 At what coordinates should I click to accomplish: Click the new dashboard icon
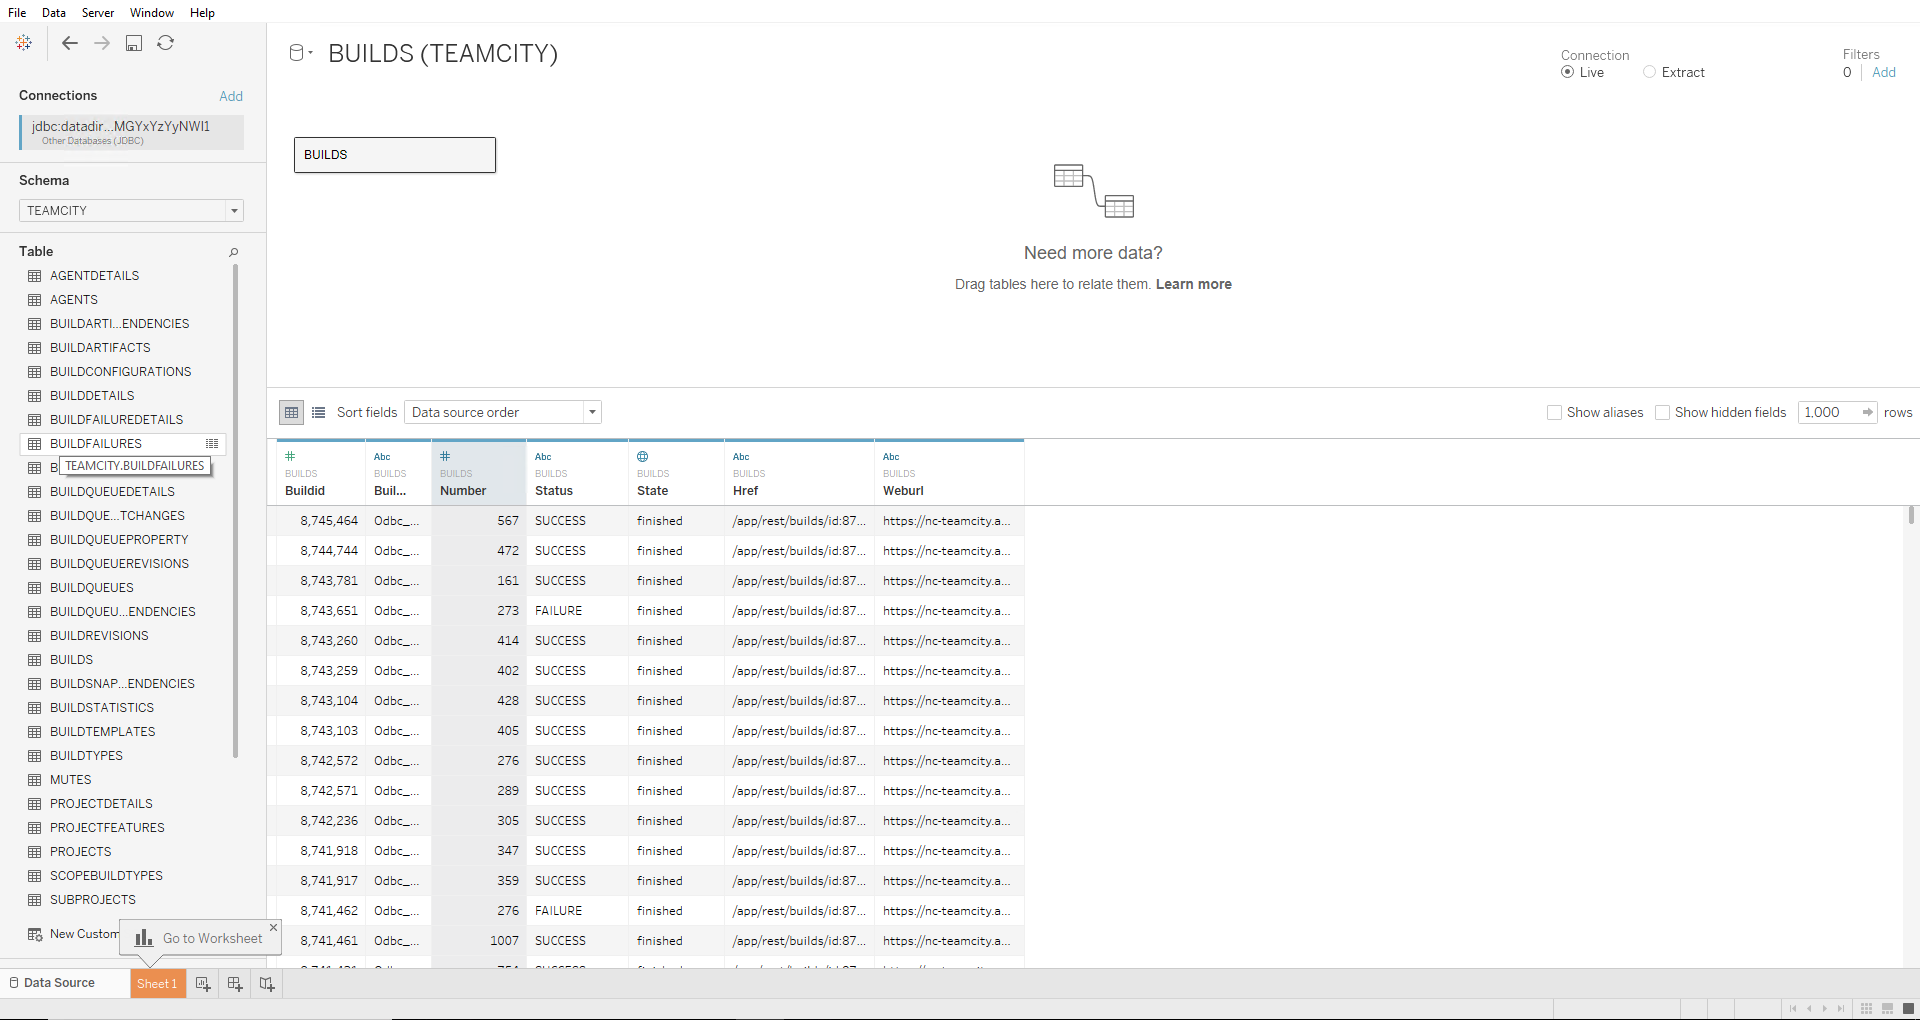(235, 984)
